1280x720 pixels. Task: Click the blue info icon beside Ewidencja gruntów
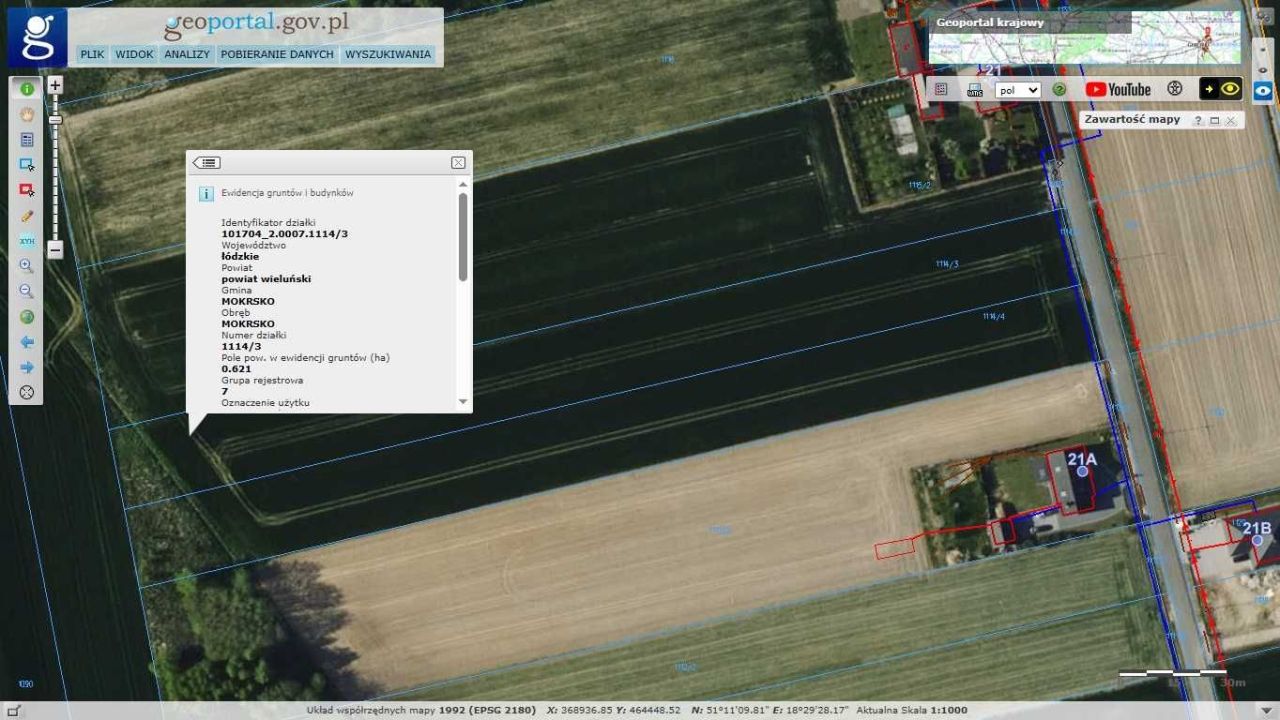206,194
